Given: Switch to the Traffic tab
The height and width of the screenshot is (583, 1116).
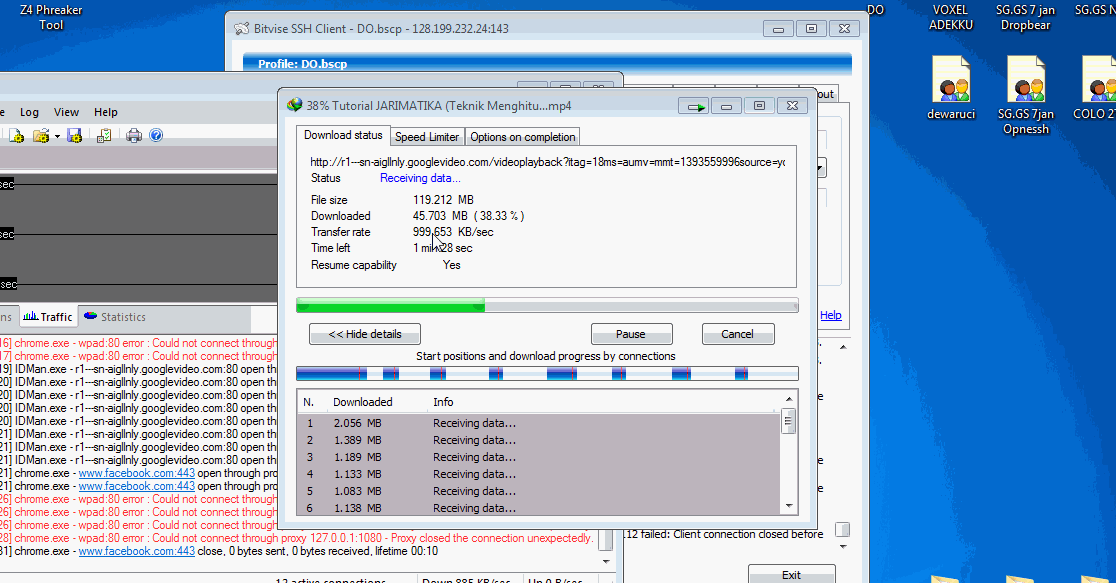Looking at the screenshot, I should point(48,317).
